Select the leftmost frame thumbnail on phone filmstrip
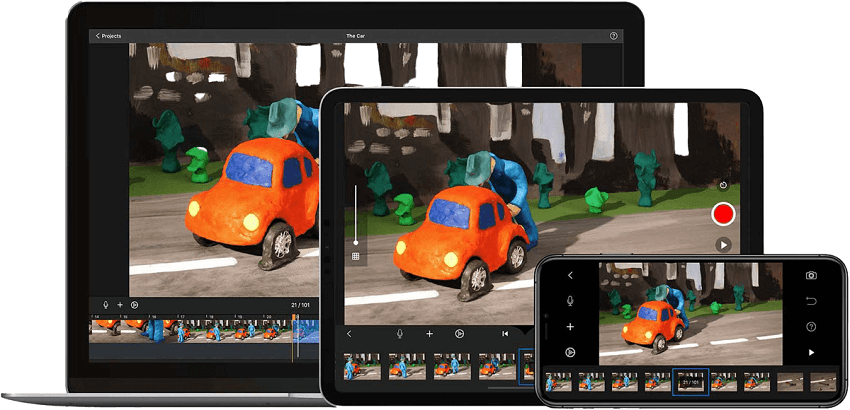Viewport: 850px width, 410px height. (558, 382)
